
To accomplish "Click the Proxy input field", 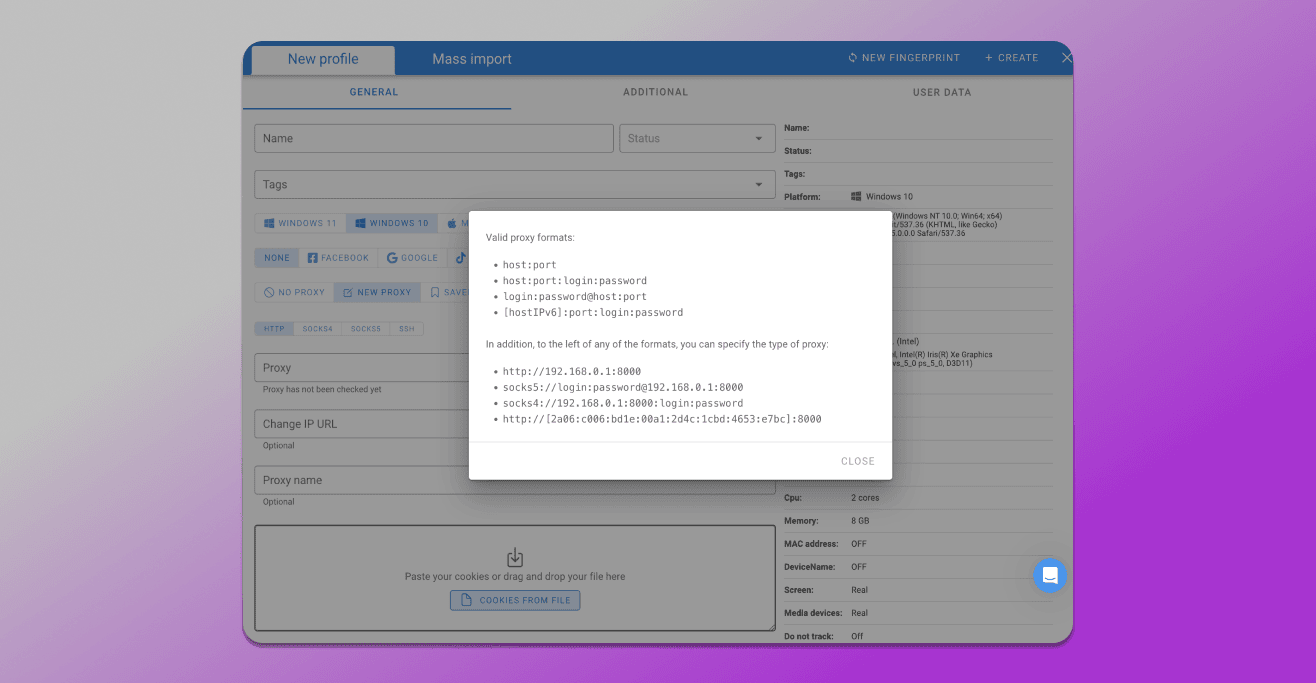I will [x=362, y=368].
